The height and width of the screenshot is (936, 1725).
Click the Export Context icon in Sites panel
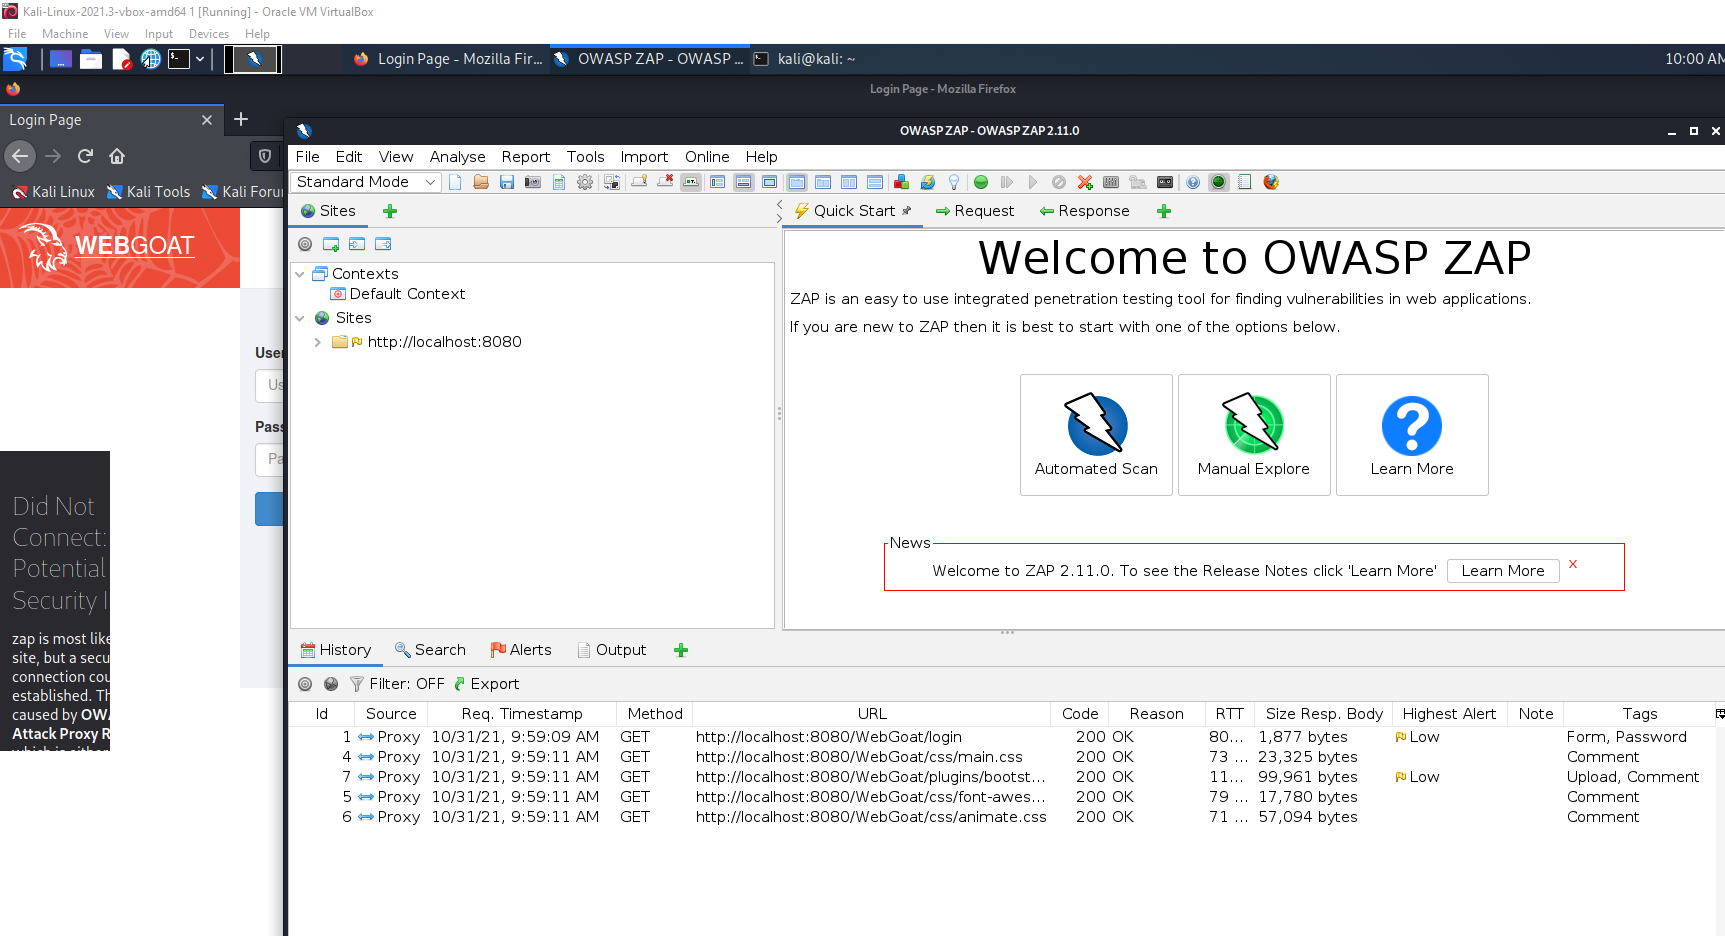[383, 244]
